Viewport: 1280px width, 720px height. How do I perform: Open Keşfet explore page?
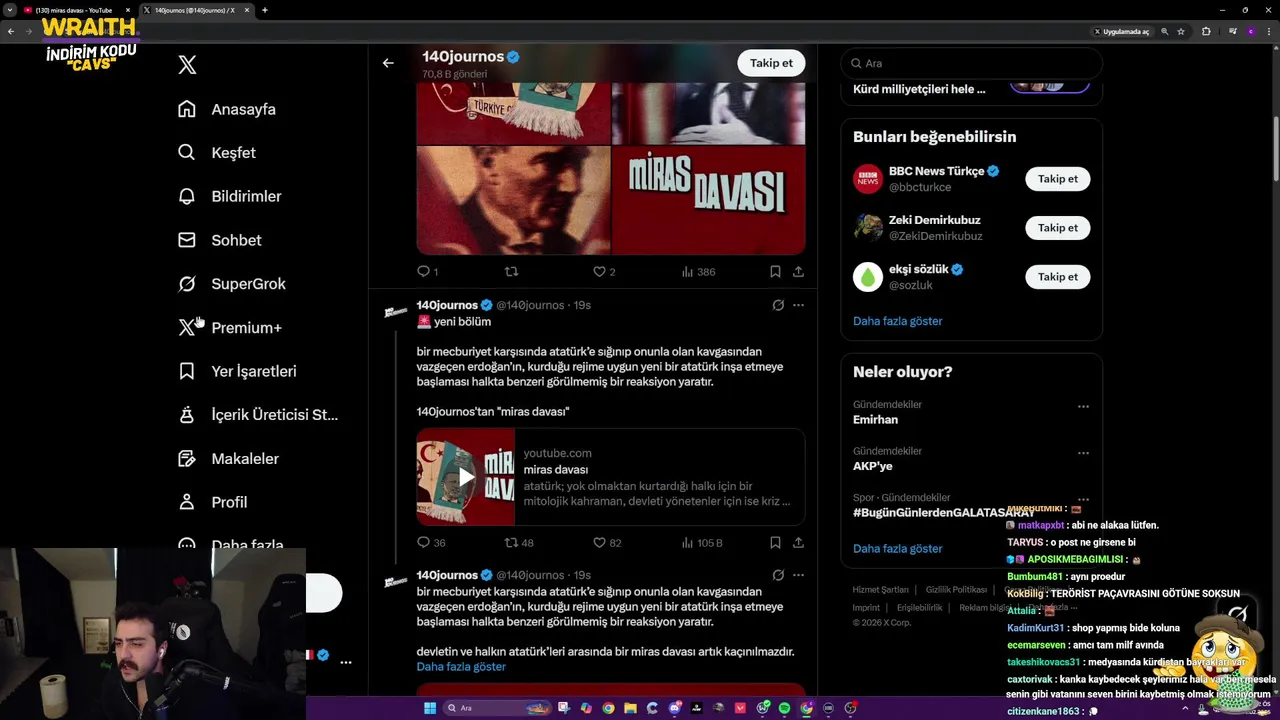tap(217, 153)
